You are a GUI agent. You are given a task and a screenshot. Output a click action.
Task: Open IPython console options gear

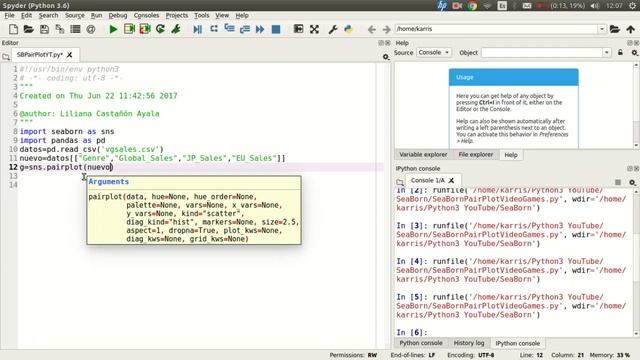(x=632, y=182)
